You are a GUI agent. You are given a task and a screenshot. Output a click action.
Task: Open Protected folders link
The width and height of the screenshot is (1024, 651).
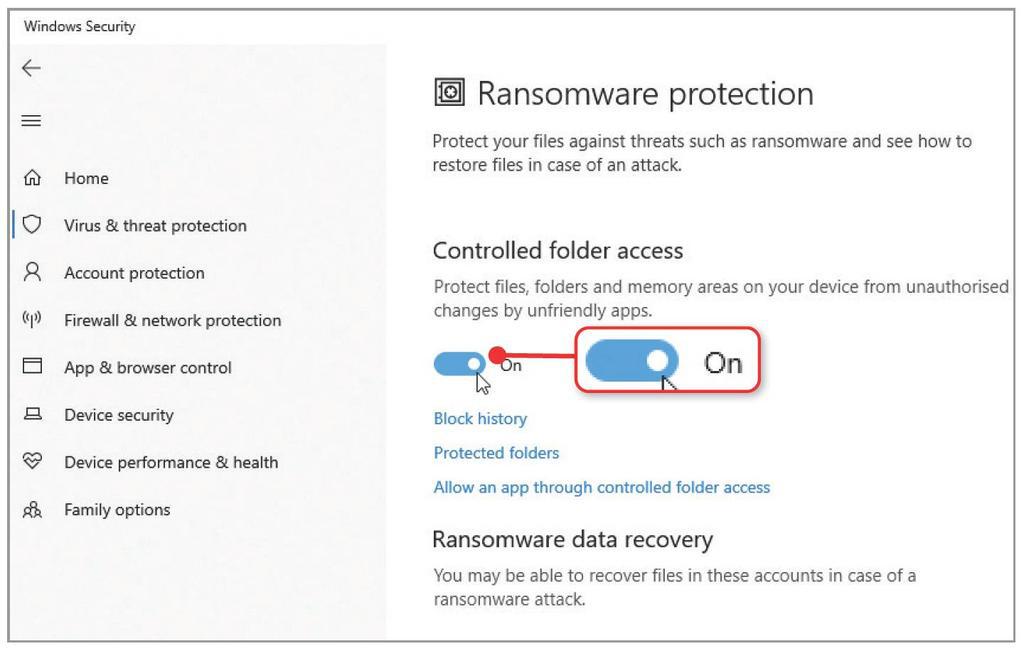tap(496, 453)
